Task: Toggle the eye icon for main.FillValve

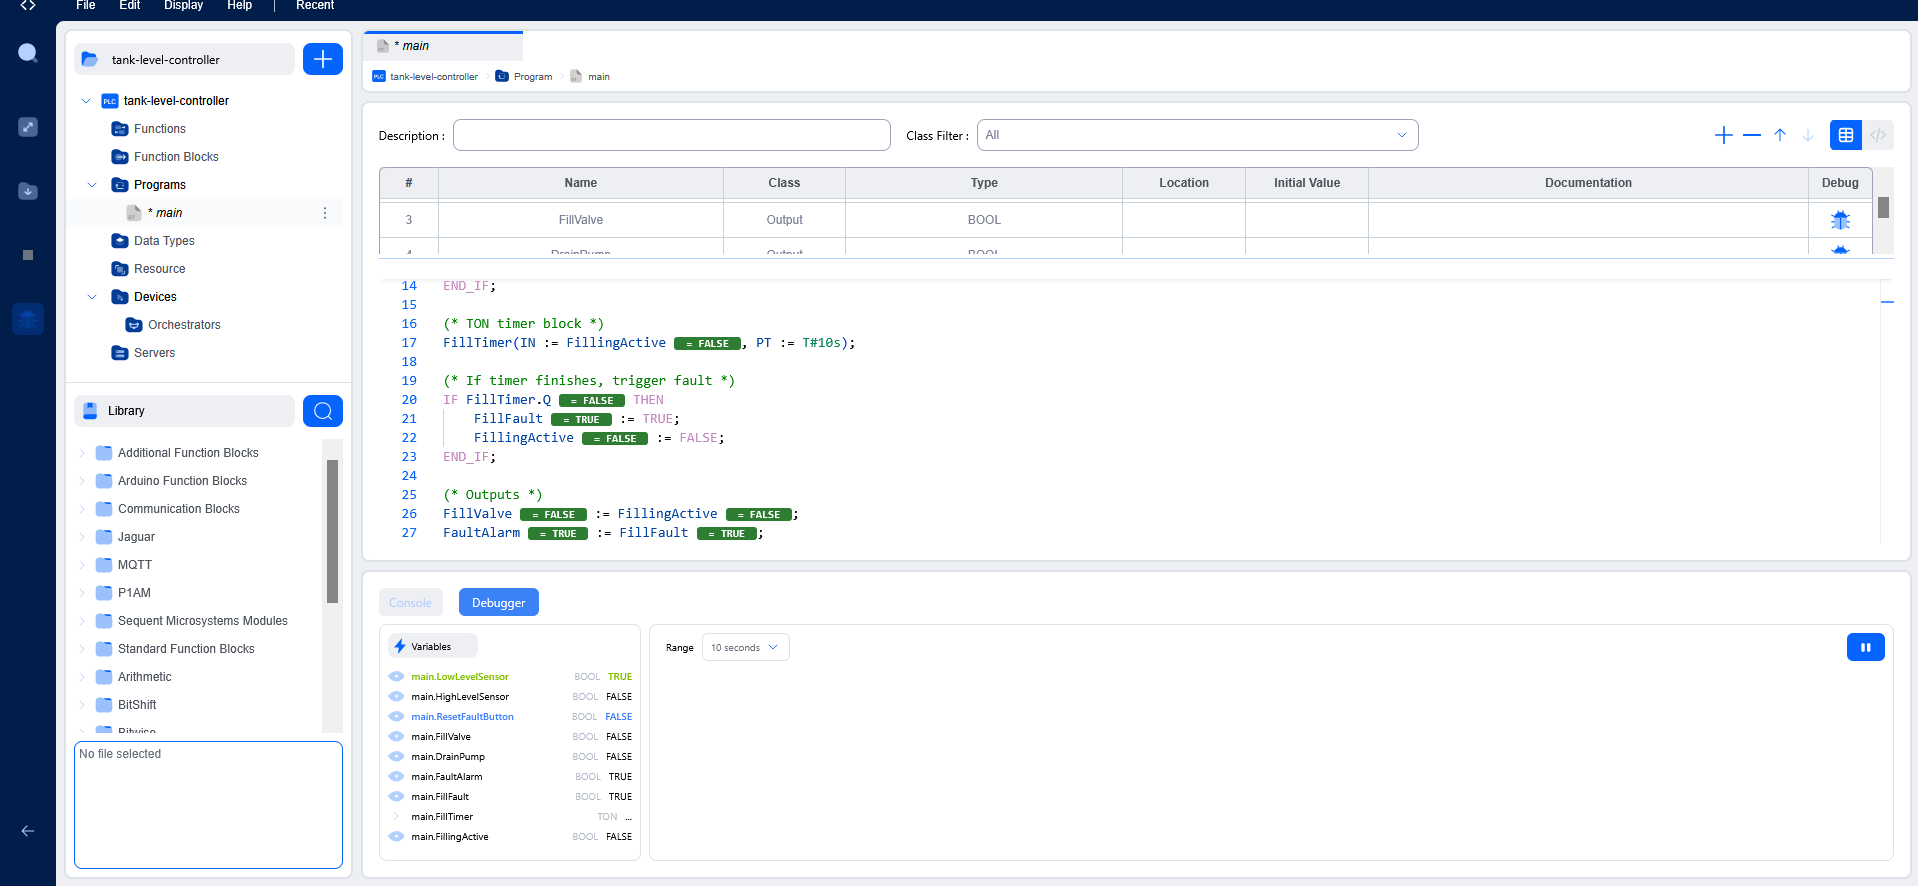Action: (396, 736)
